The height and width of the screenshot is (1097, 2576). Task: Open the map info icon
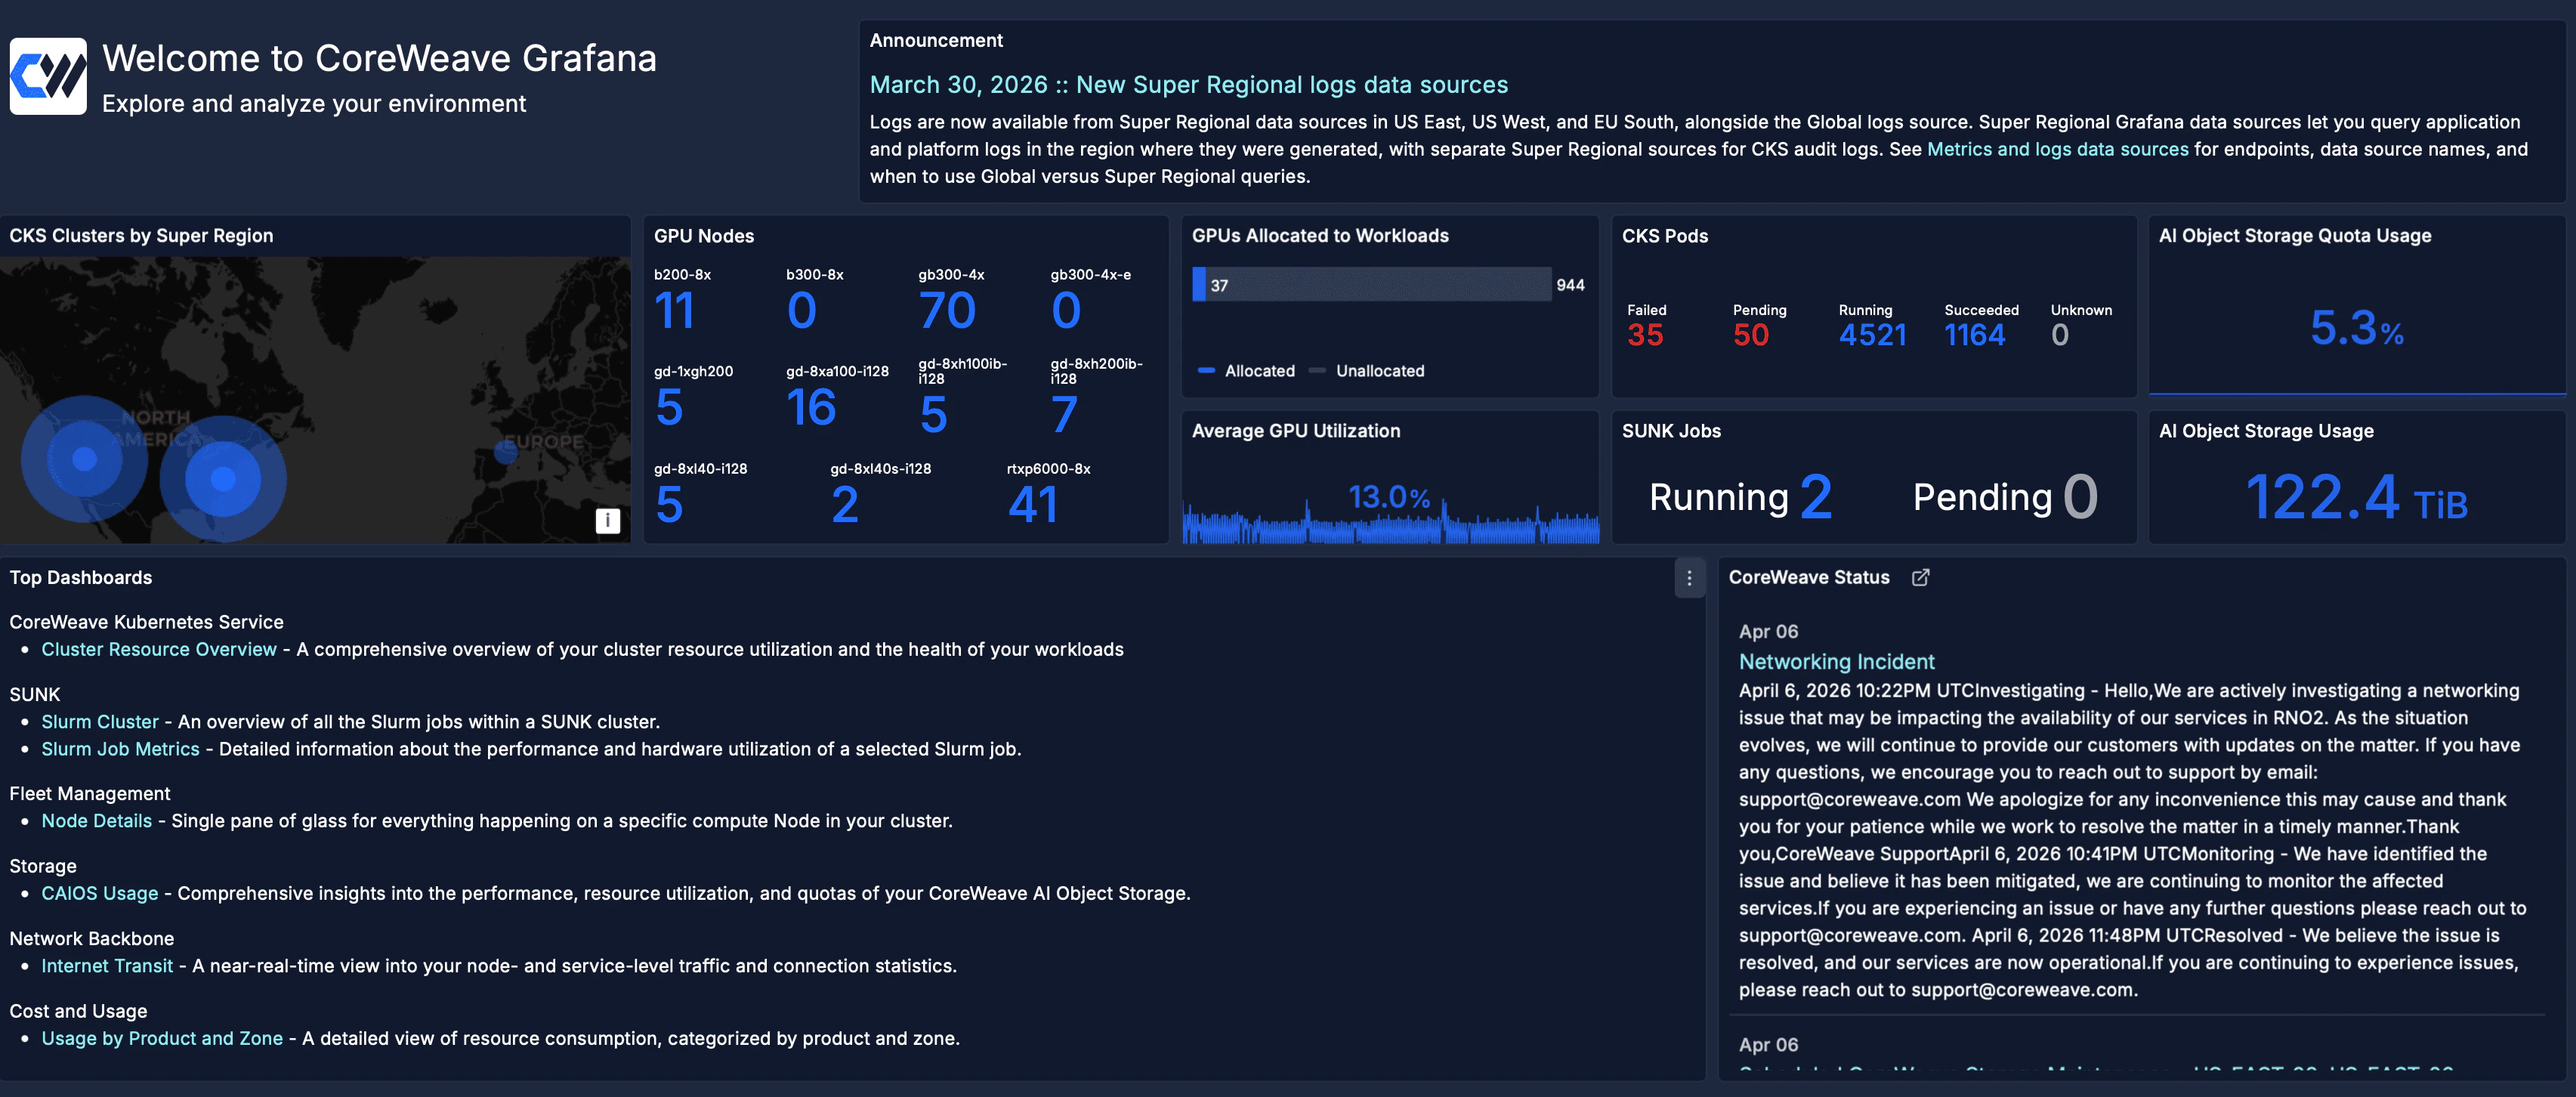tap(607, 520)
